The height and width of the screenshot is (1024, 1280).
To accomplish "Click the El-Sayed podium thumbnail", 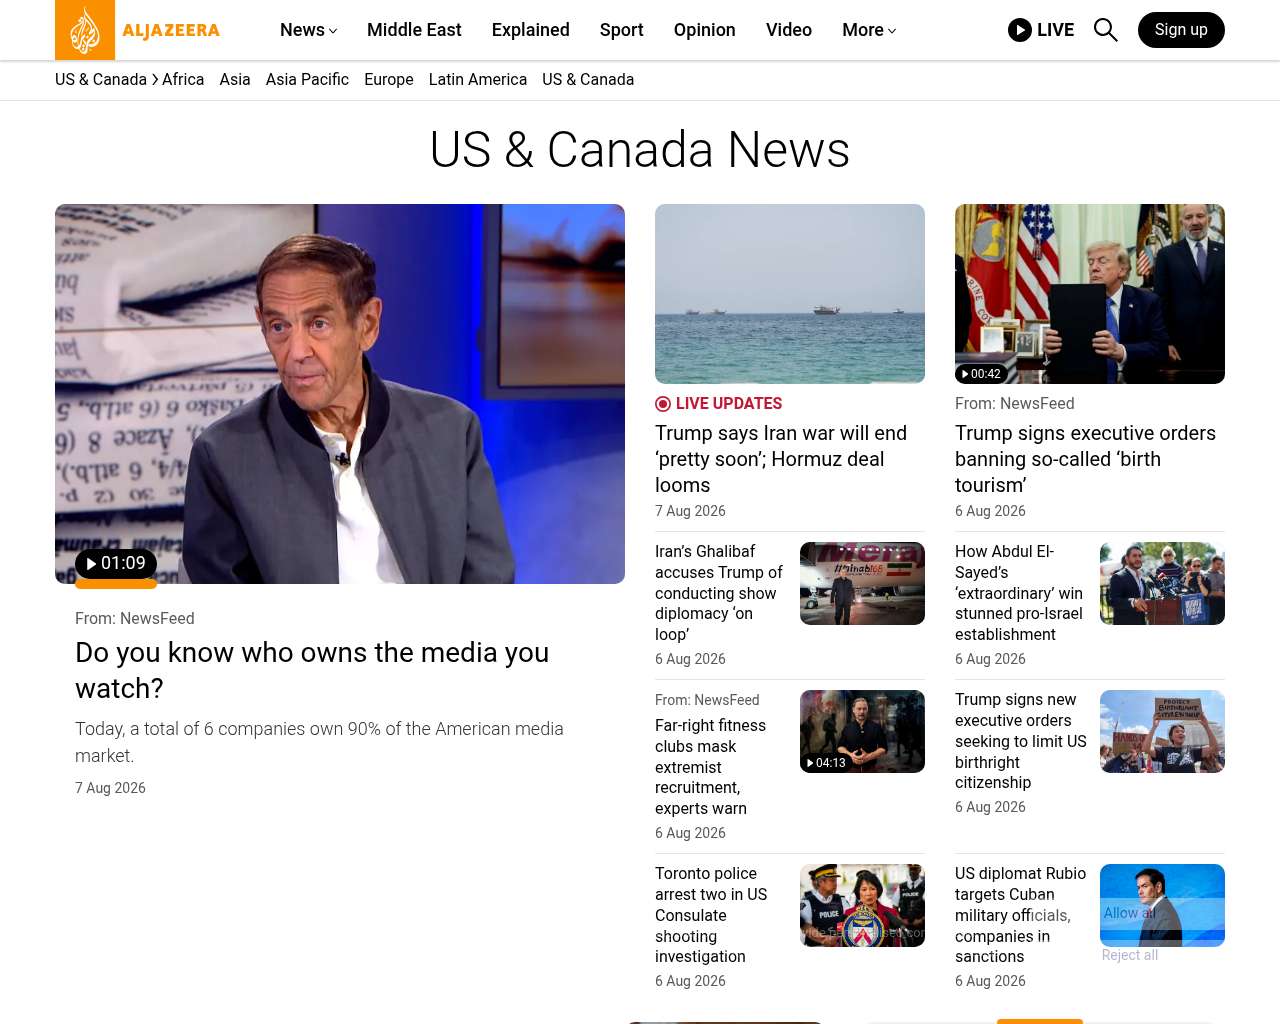I will [1162, 583].
